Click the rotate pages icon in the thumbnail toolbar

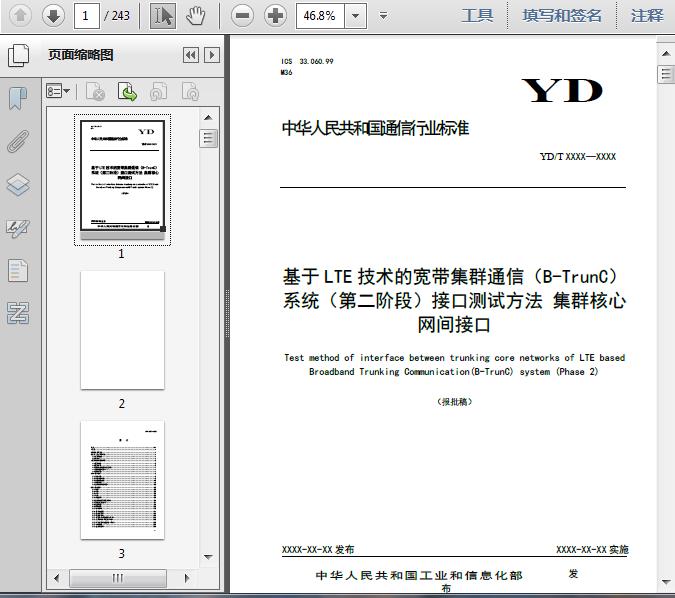158,91
